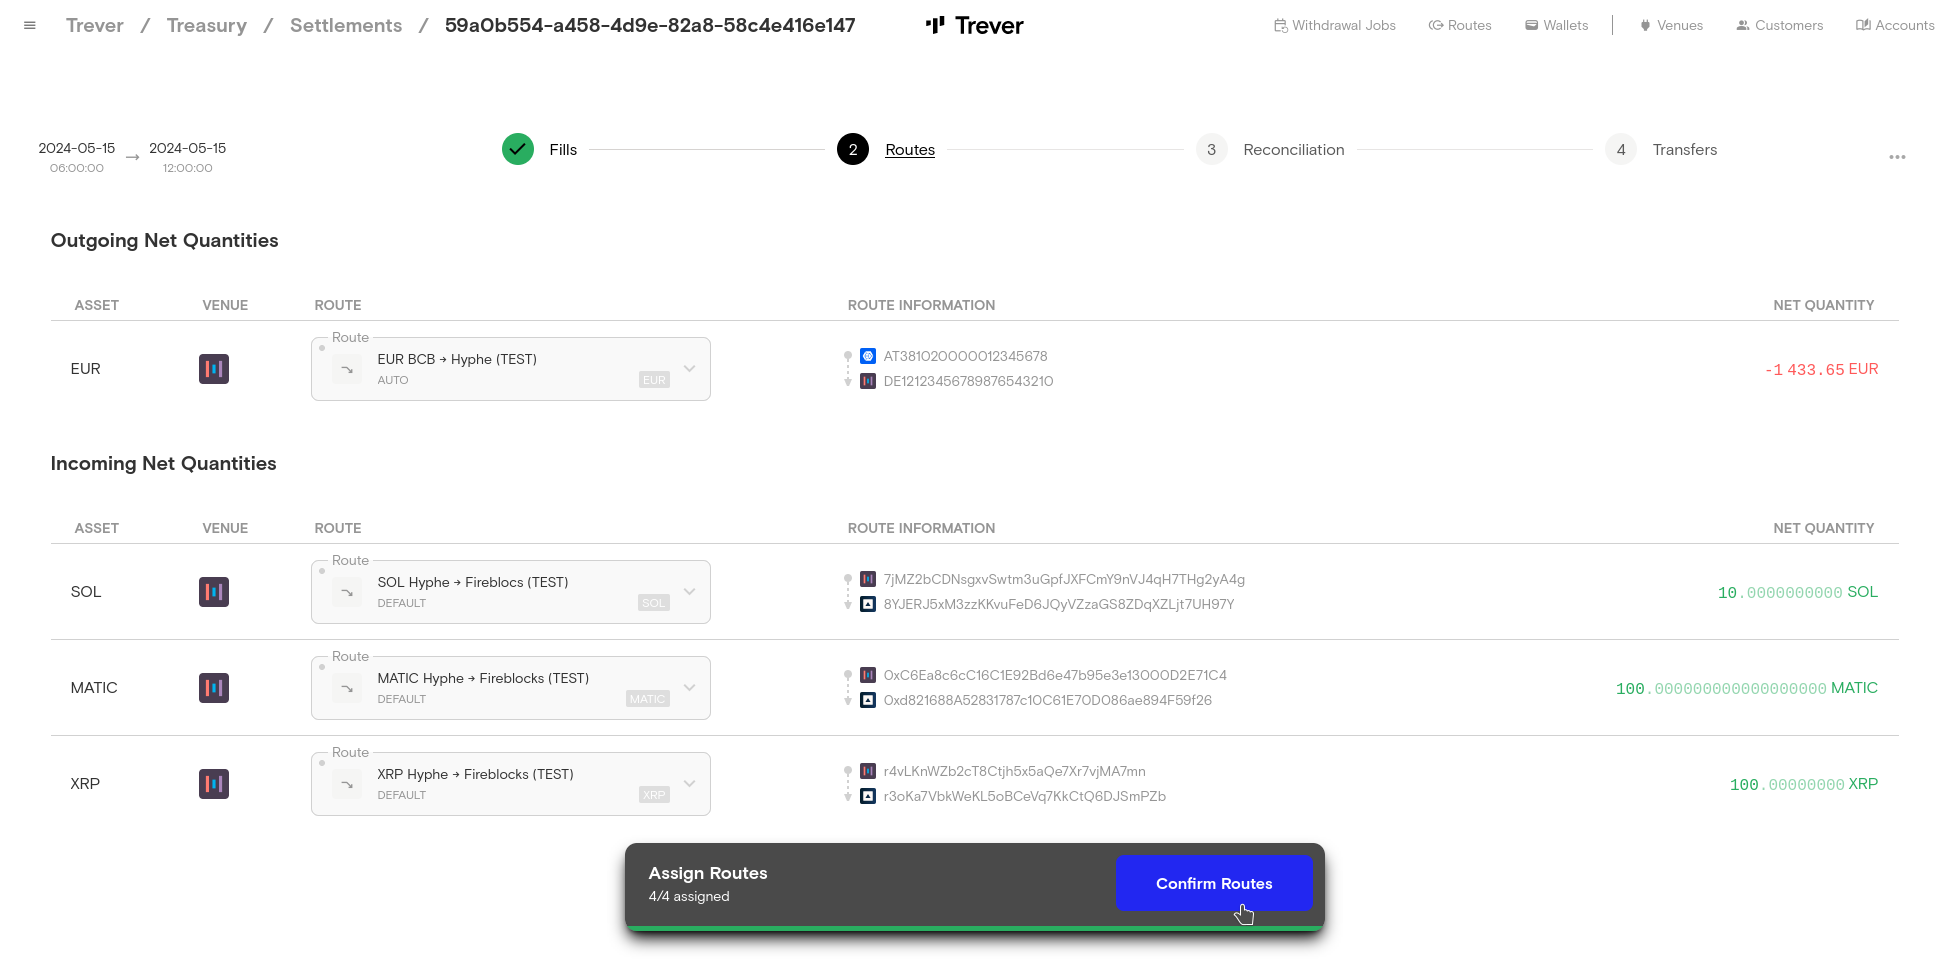Expand the MATIC Hyphe → Fireblocks route dropdown
1948x969 pixels.
click(689, 688)
